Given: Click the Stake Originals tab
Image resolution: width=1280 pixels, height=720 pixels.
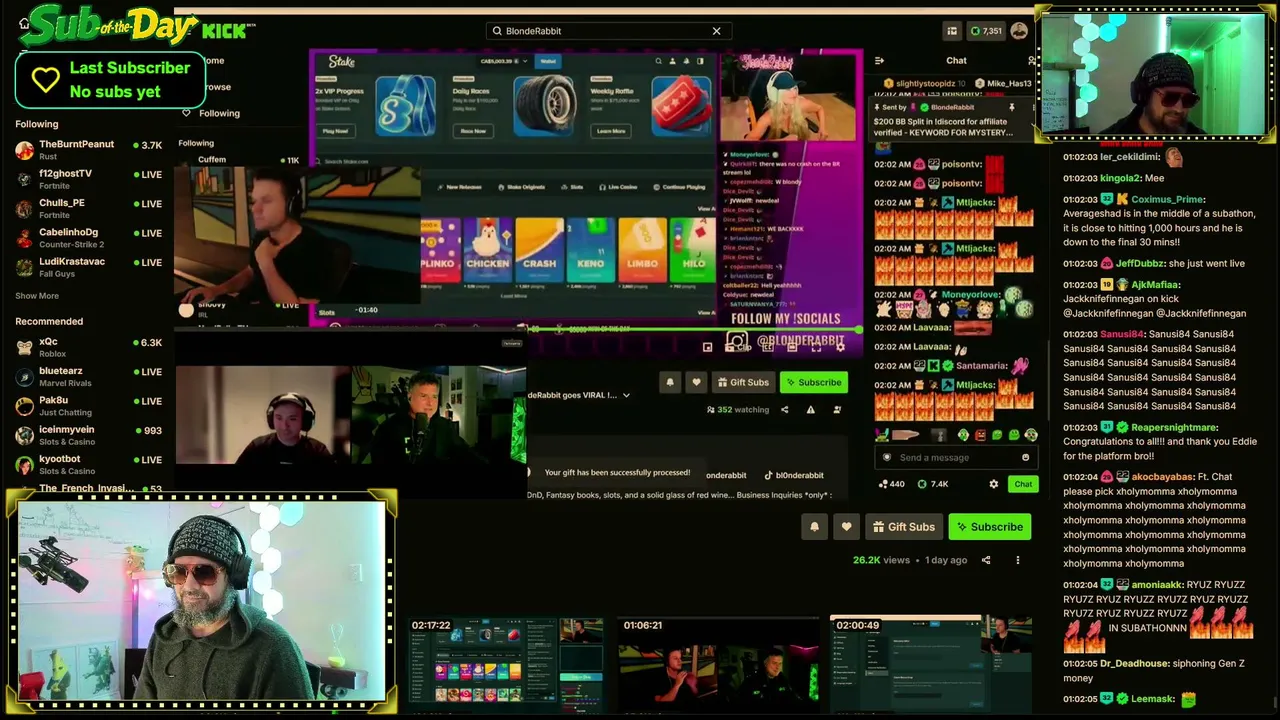Looking at the screenshot, I should pos(521,187).
